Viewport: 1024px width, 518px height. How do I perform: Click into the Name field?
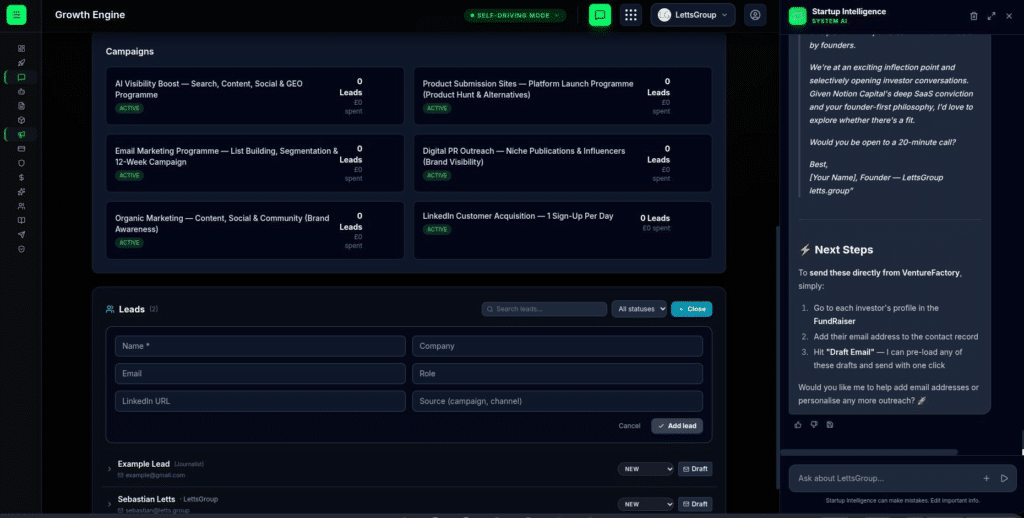pos(260,346)
